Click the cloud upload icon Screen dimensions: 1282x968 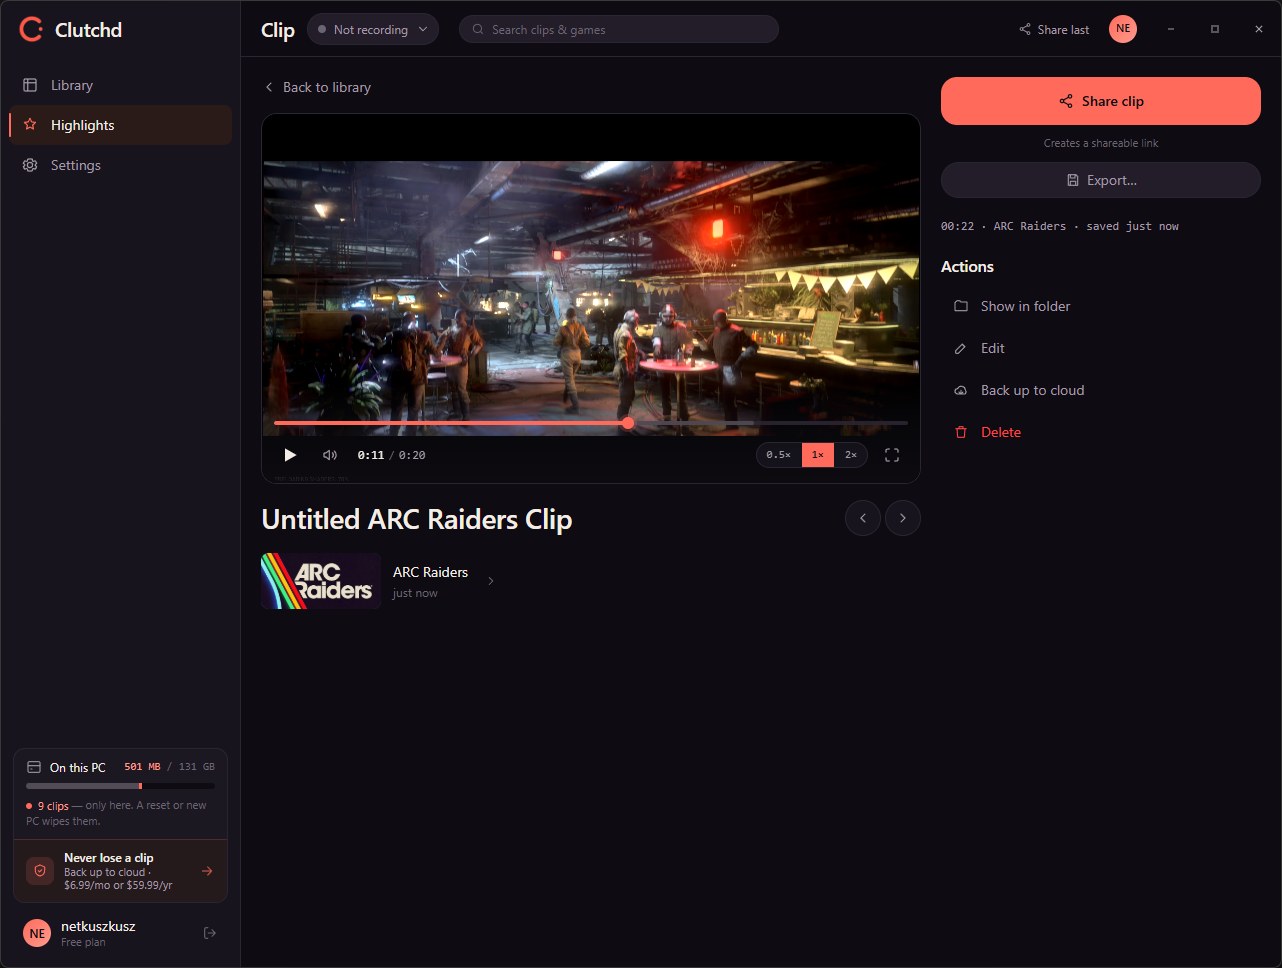(x=961, y=390)
